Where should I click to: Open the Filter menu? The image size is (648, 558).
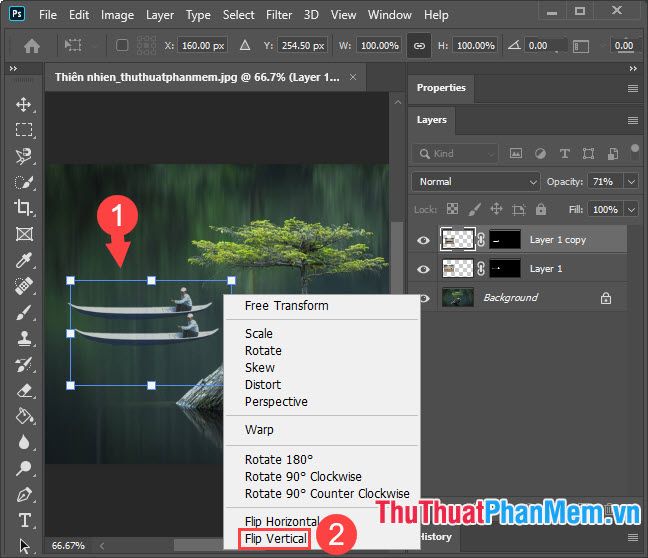[279, 15]
